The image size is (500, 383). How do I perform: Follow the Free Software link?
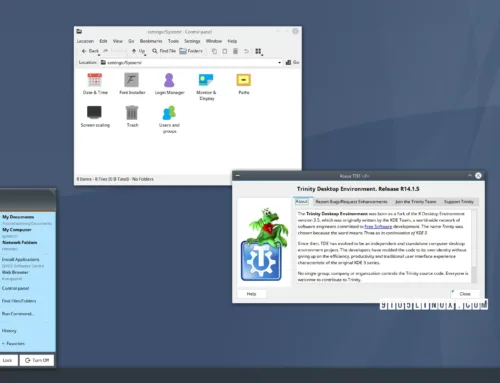tap(378, 226)
